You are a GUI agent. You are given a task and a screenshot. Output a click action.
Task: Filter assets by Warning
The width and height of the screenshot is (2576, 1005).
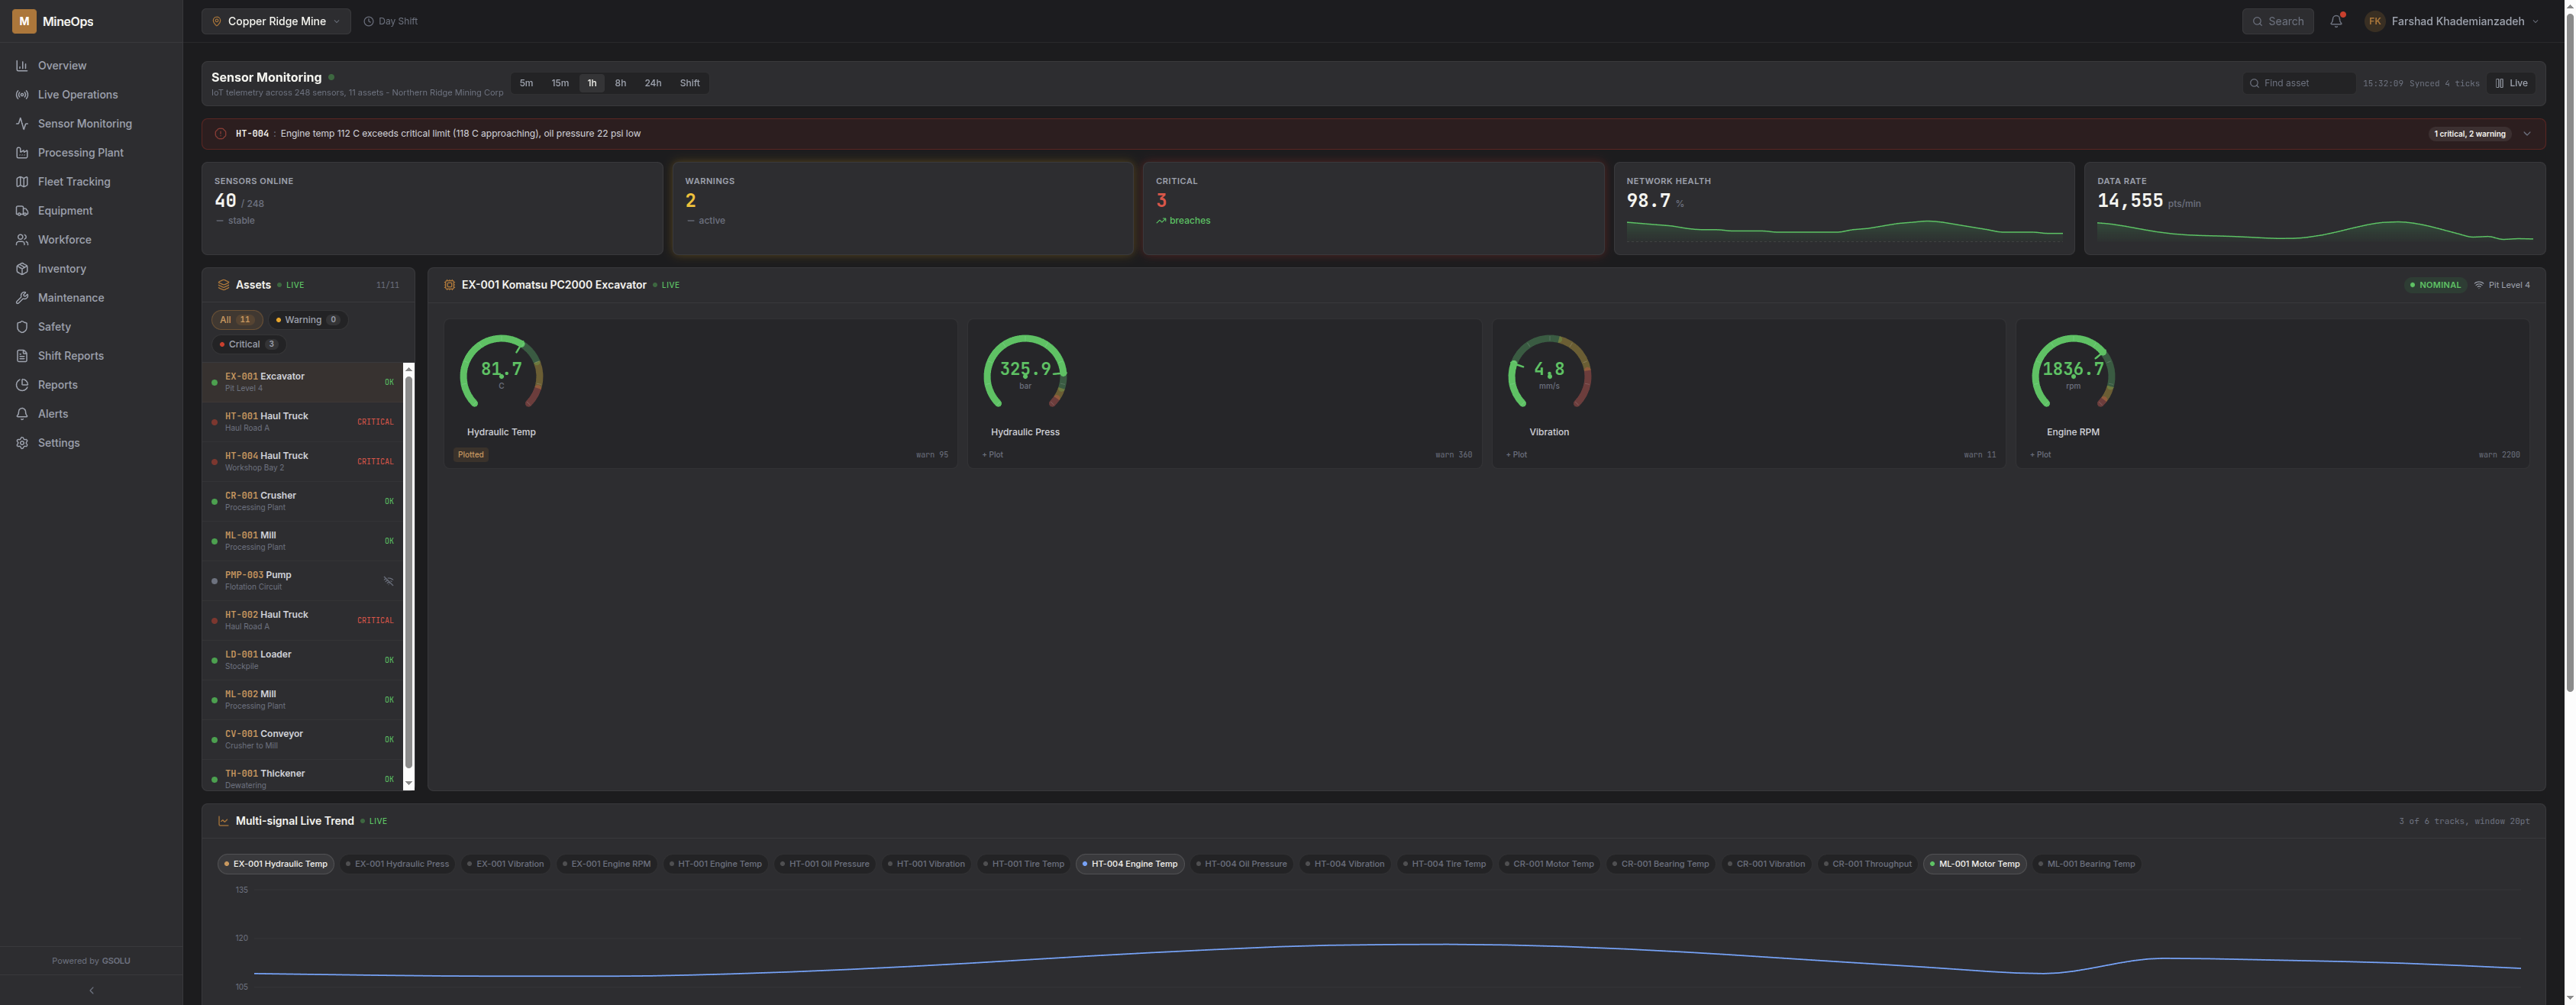point(308,320)
